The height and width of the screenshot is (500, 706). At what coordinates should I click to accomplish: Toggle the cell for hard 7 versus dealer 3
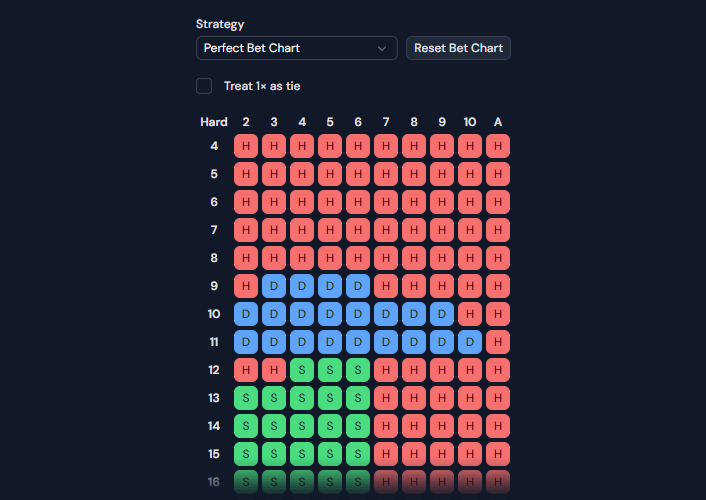click(x=274, y=230)
